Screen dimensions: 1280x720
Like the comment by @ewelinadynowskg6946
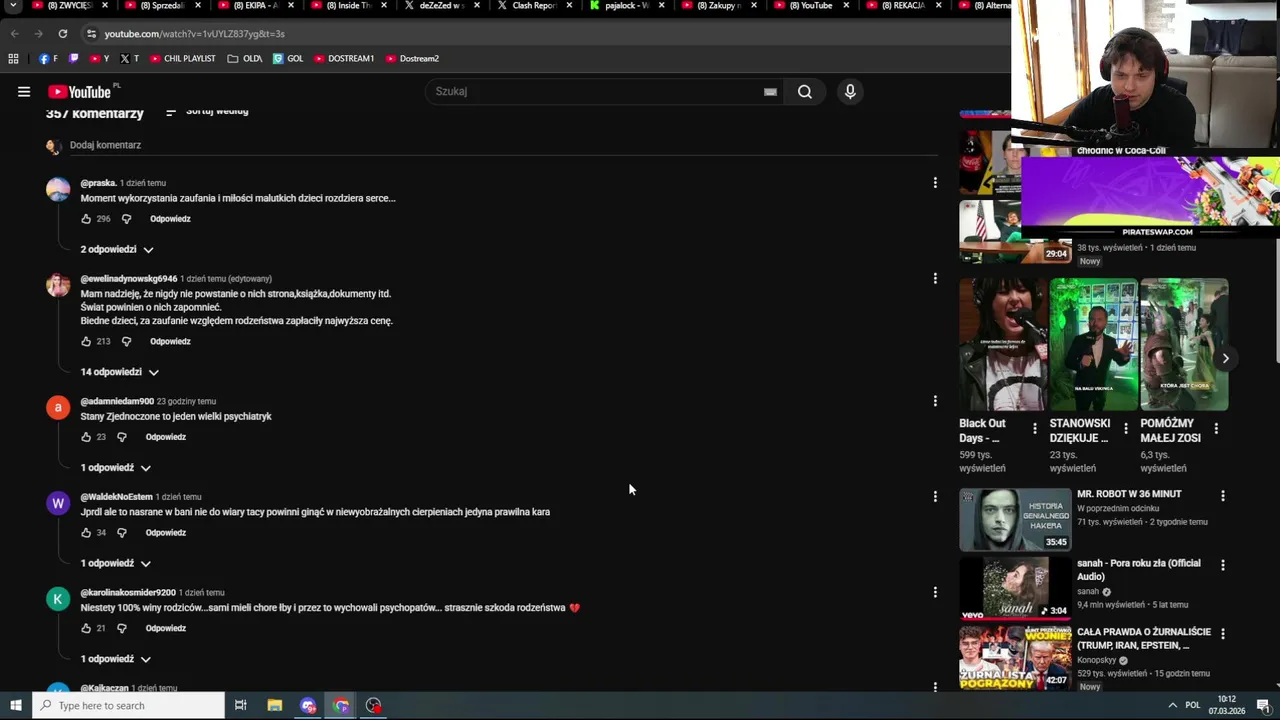point(86,342)
